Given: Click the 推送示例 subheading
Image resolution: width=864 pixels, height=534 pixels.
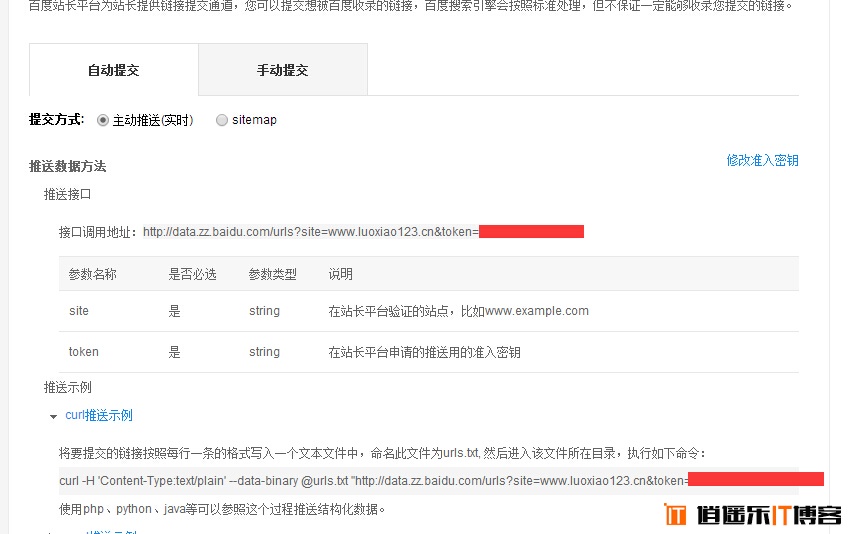Looking at the screenshot, I should [67, 387].
